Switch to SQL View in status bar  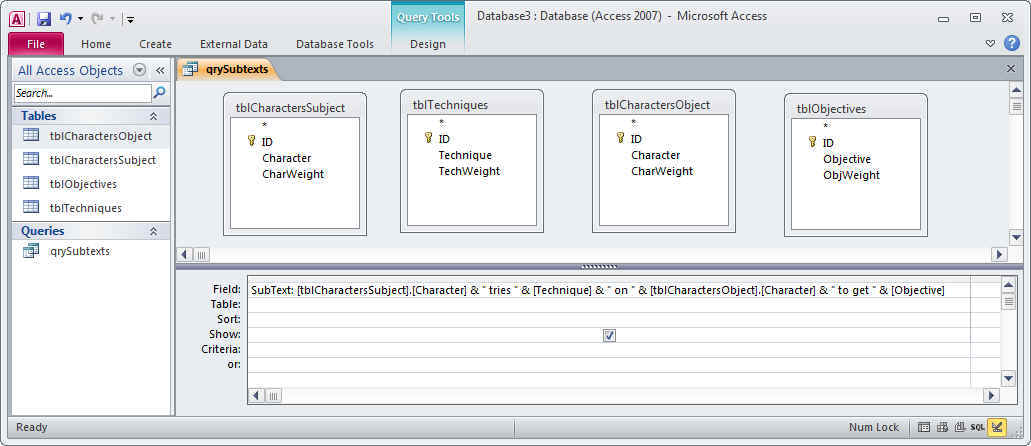click(978, 427)
